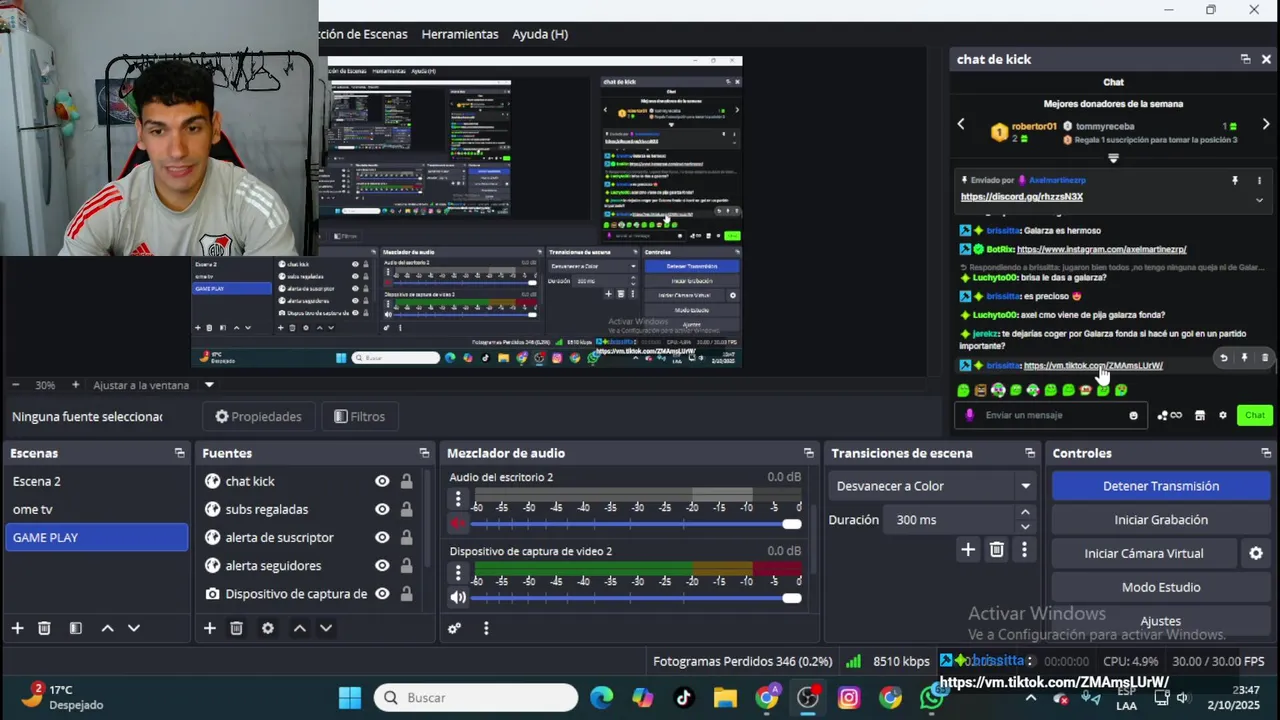The image size is (1280, 720).
Task: Delete the selected scene with trash icon
Action: tap(44, 628)
